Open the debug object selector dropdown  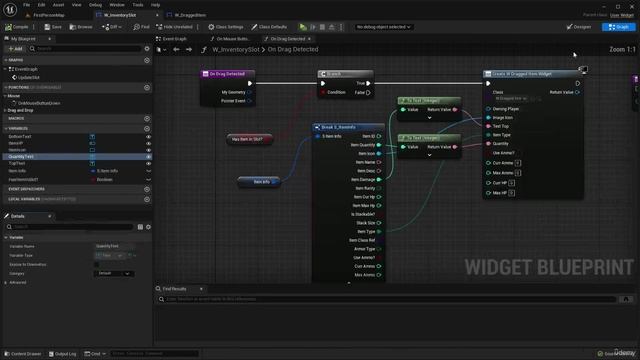(383, 27)
